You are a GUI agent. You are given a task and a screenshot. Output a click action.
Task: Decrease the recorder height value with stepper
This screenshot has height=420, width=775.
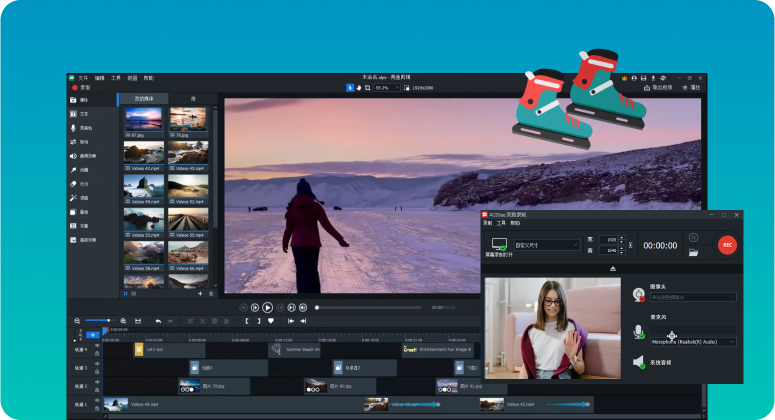pos(622,252)
